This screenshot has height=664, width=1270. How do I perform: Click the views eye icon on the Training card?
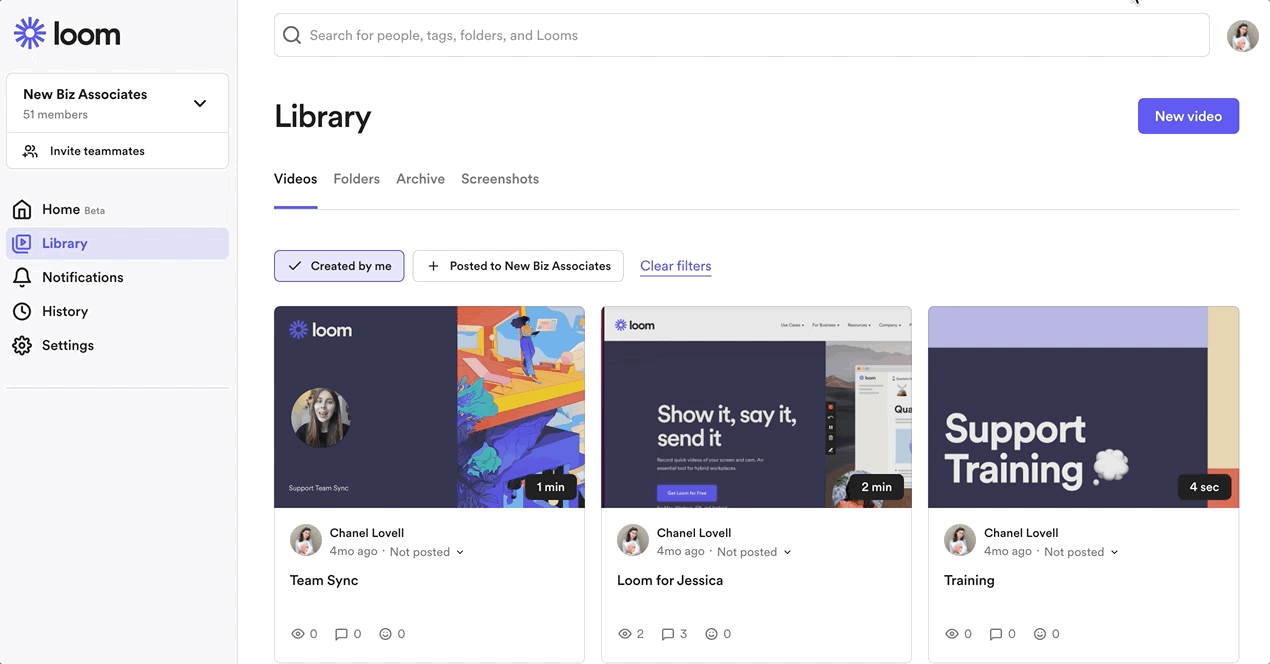[952, 634]
